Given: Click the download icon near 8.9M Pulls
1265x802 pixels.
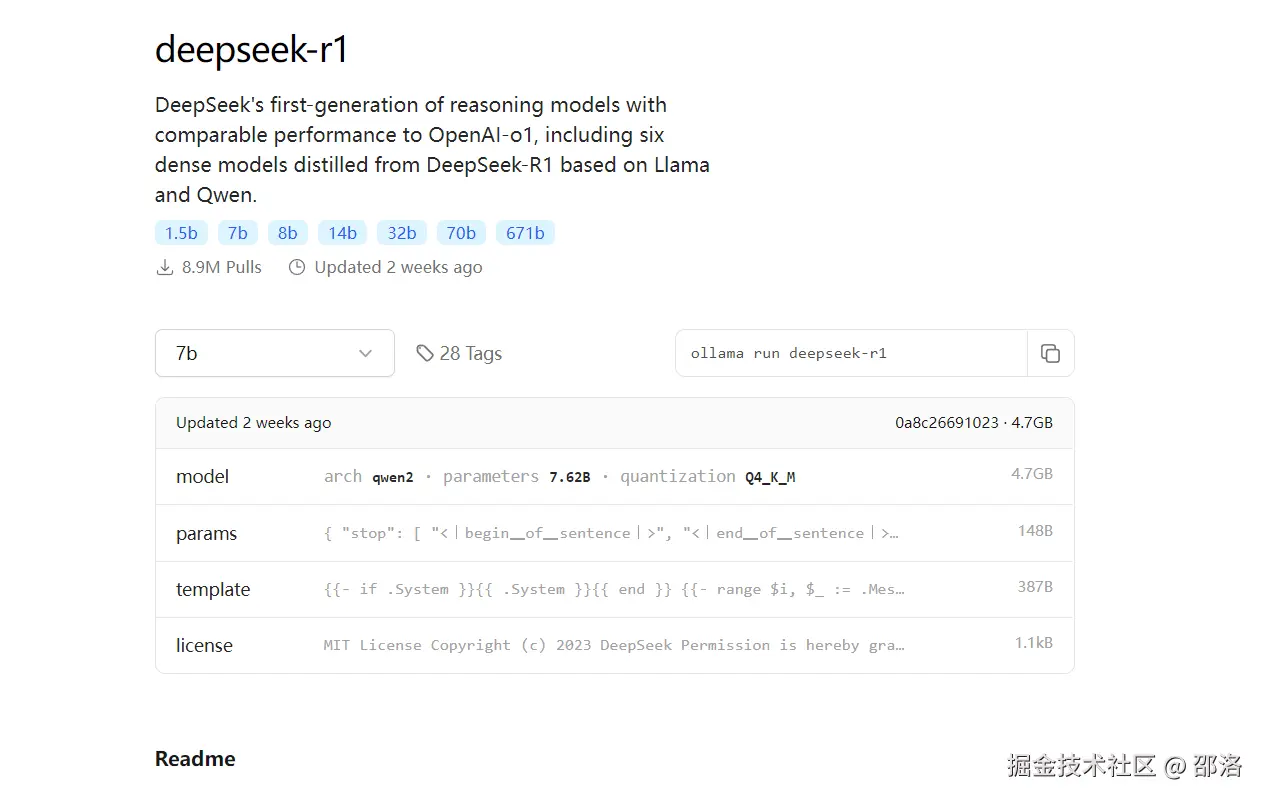Looking at the screenshot, I should click(x=165, y=268).
